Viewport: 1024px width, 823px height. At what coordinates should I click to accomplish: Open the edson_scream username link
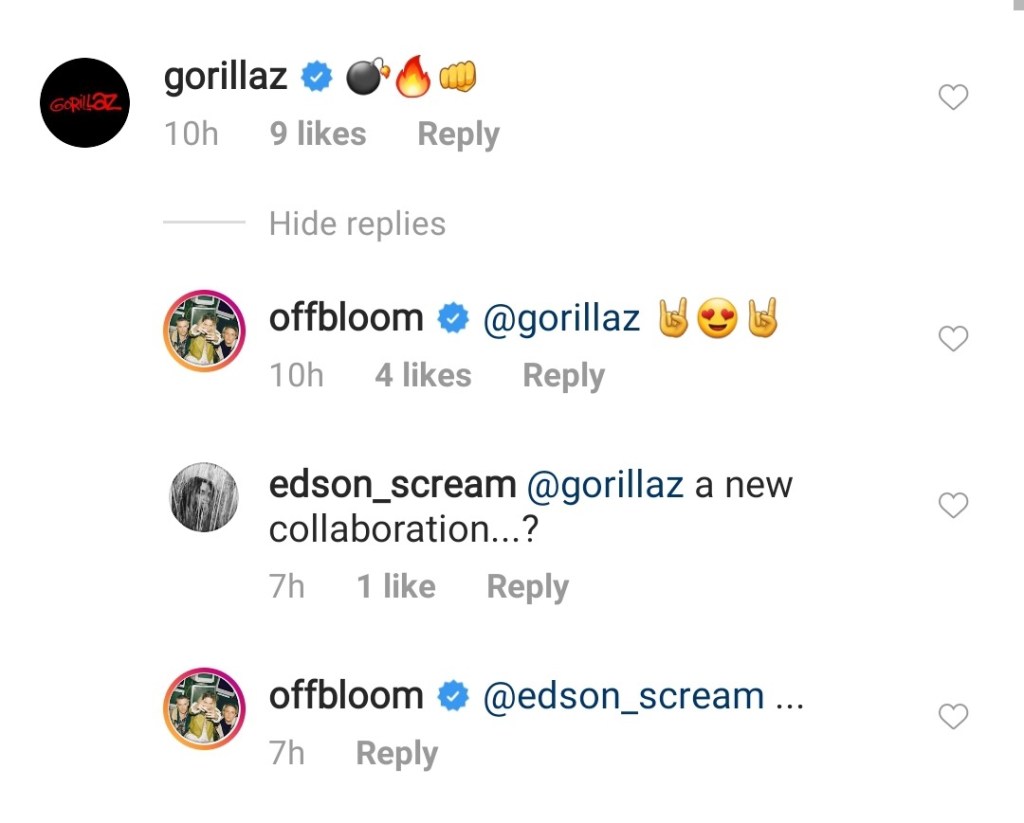click(392, 485)
